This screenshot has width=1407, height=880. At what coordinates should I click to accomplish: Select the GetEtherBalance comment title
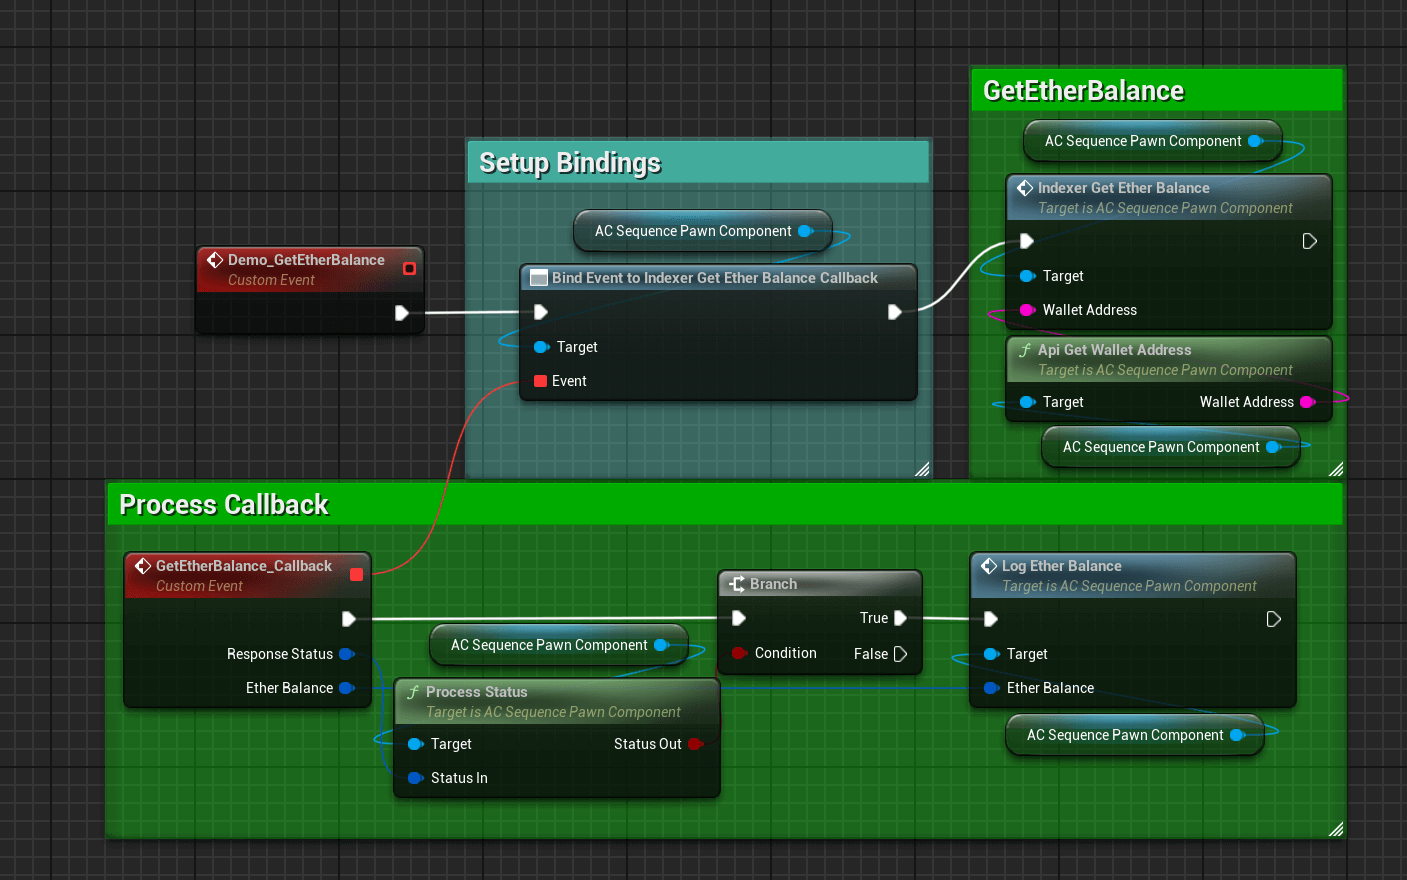[1083, 91]
